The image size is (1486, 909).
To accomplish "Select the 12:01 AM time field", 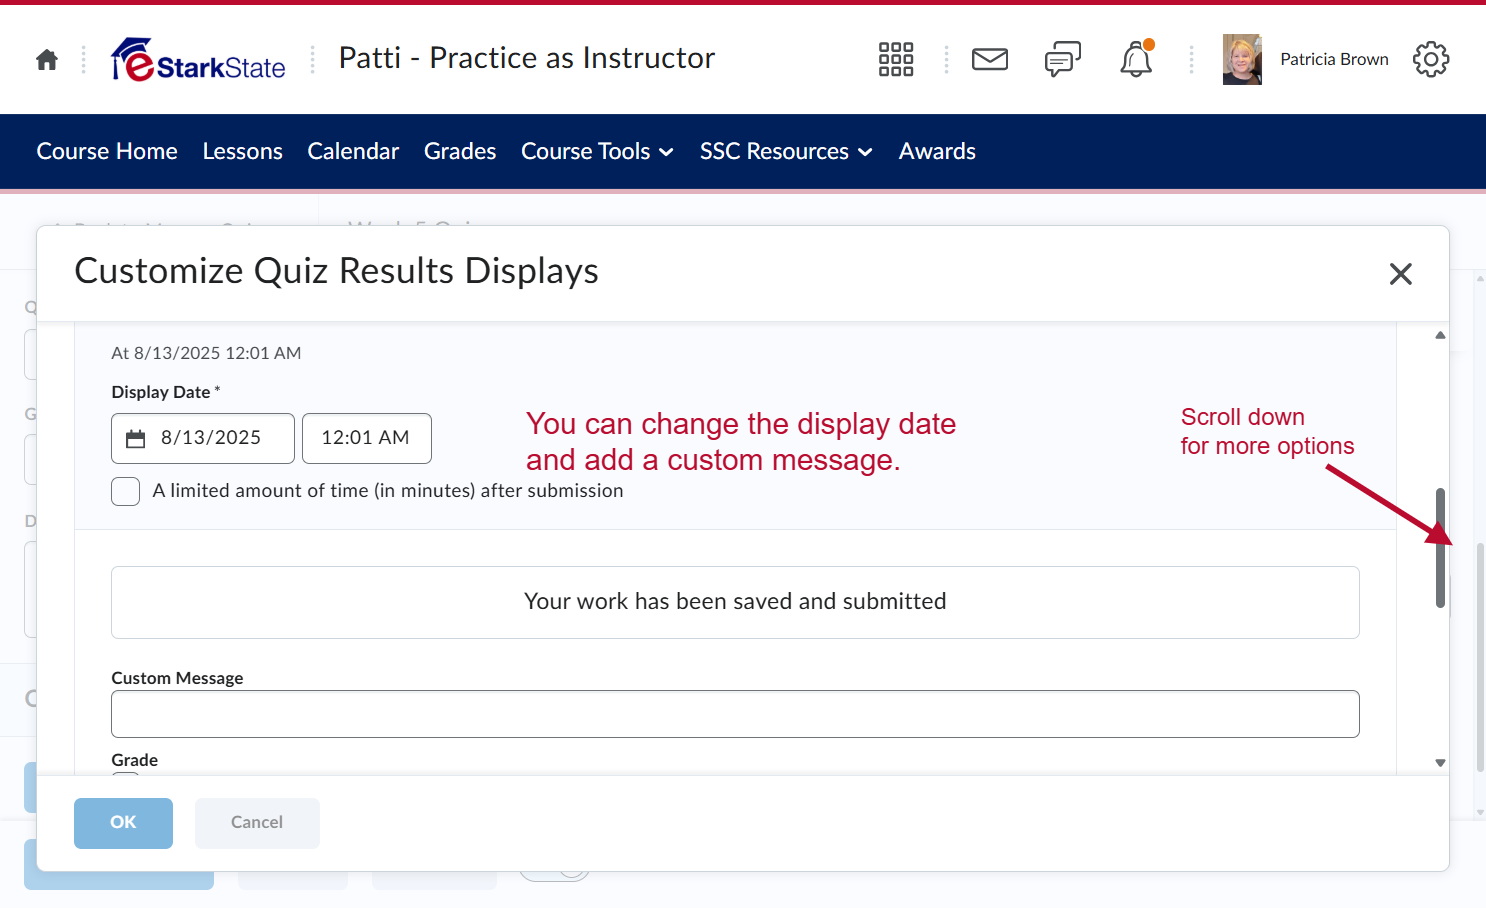I will [x=367, y=439].
